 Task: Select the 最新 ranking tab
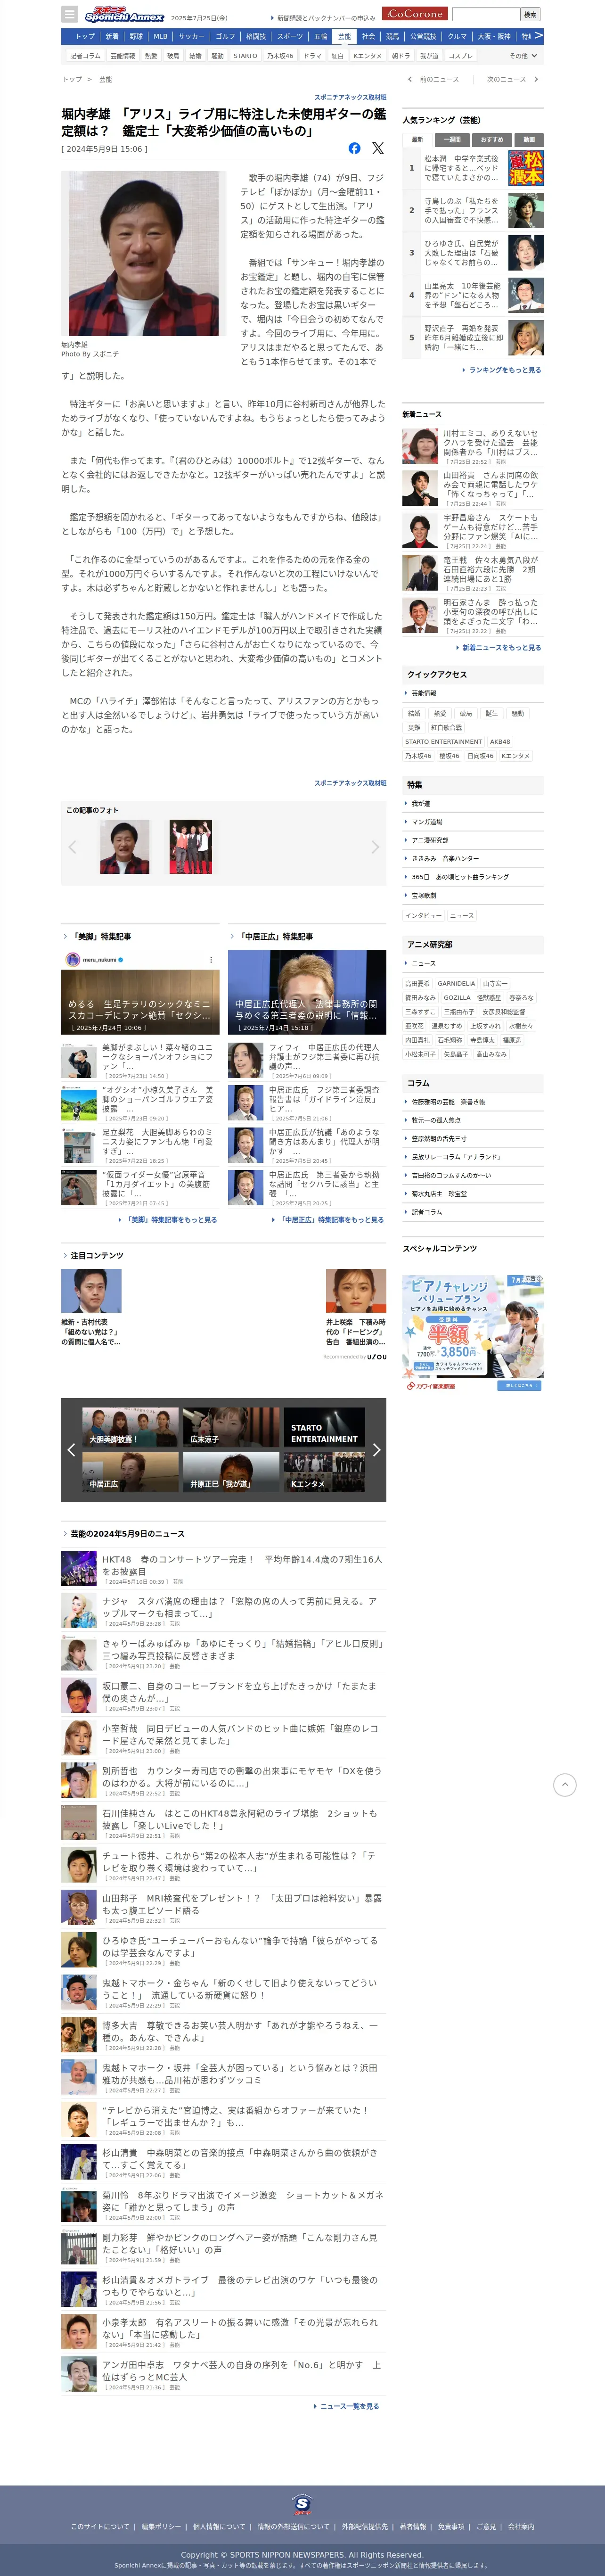(417, 140)
